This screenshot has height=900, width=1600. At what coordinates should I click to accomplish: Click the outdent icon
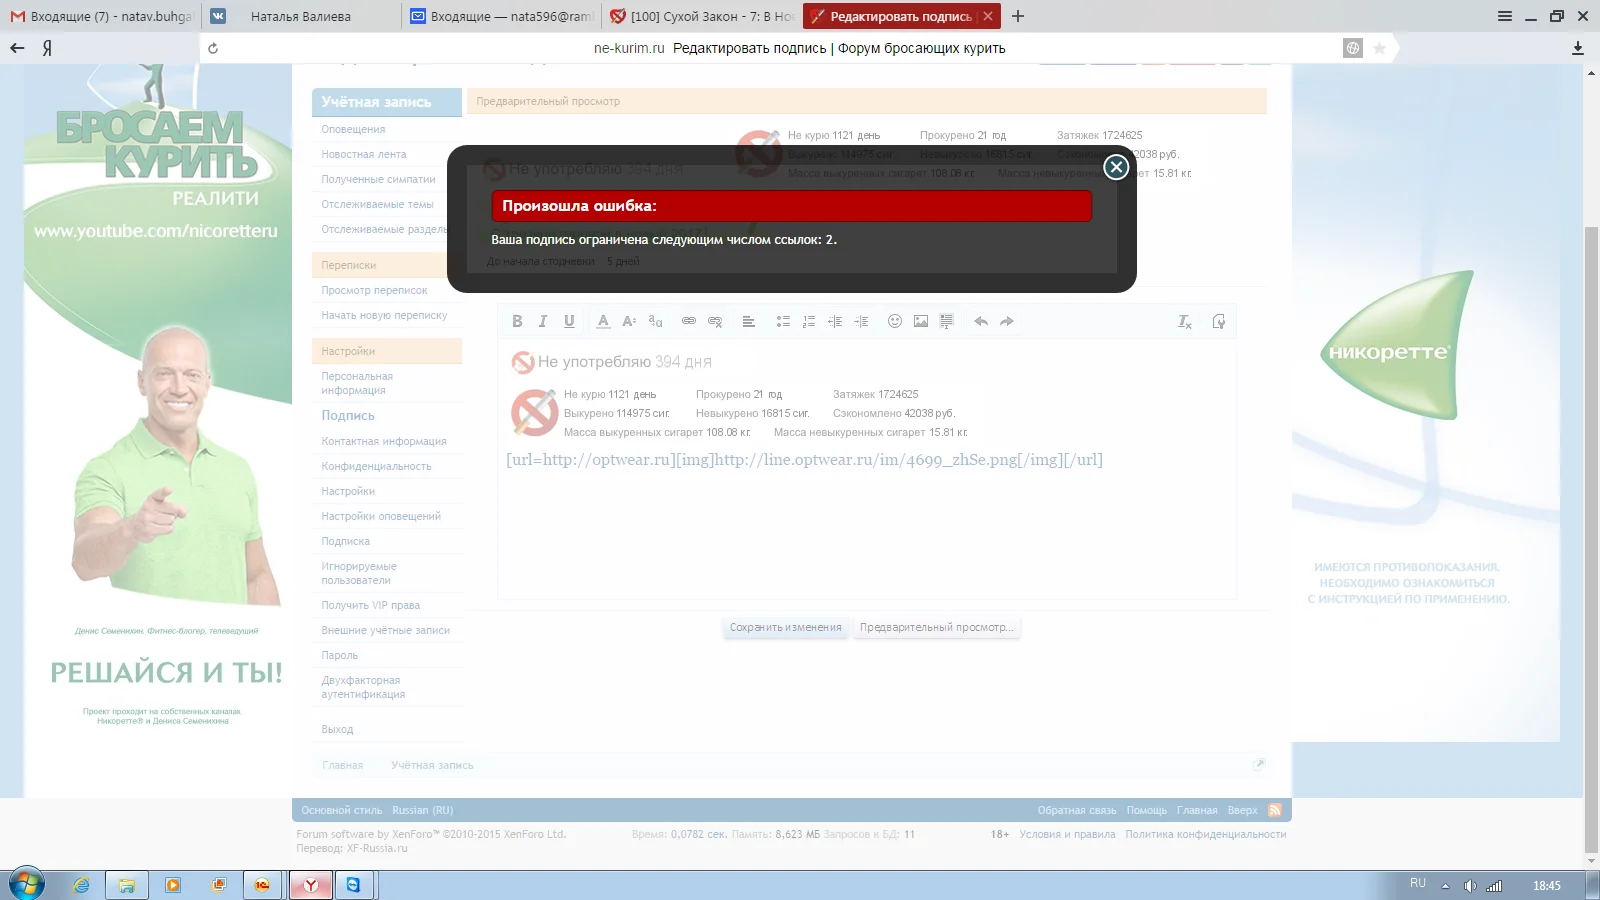point(835,321)
